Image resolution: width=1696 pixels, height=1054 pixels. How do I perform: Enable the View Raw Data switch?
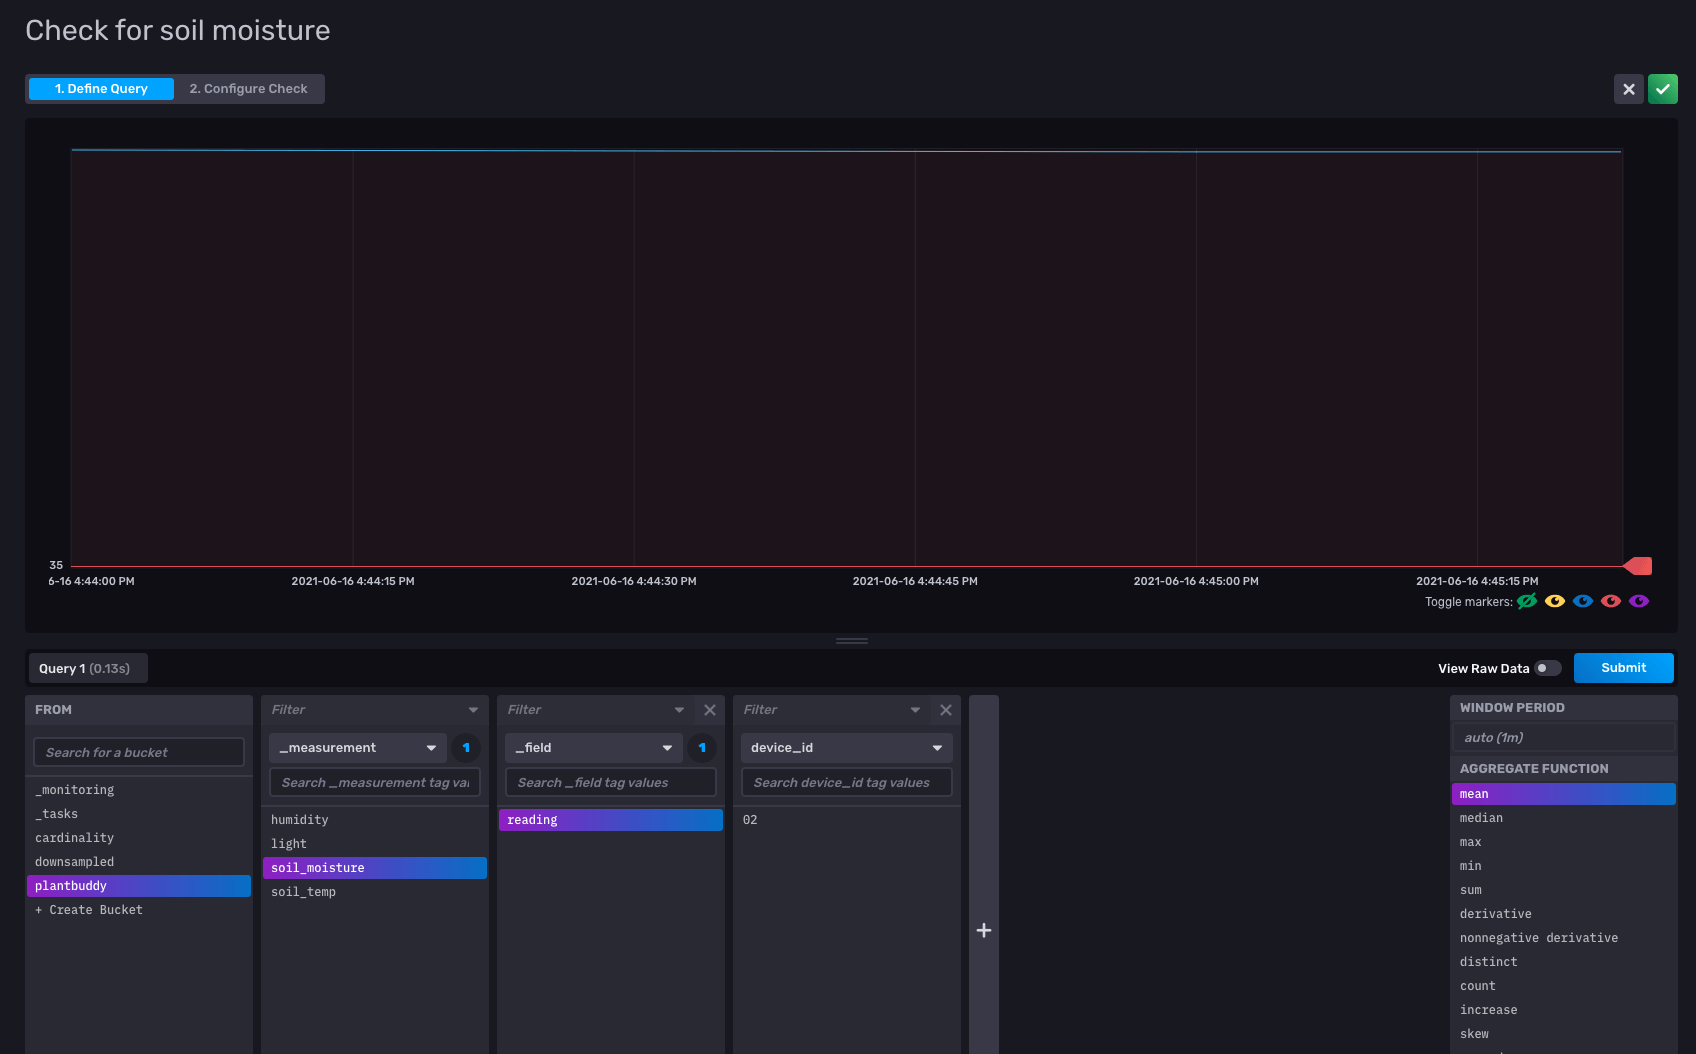(x=1548, y=668)
